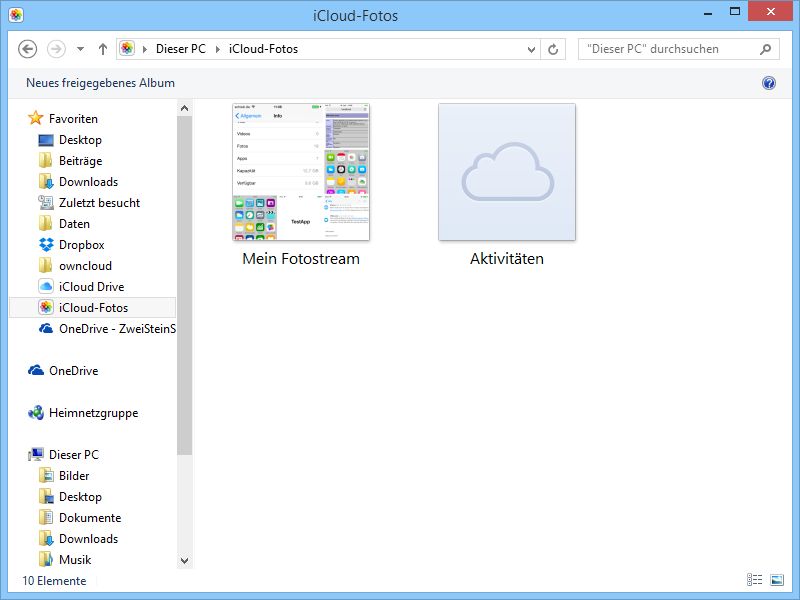Open Desktop under Dieser PC
This screenshot has width=800, height=600.
pos(80,496)
